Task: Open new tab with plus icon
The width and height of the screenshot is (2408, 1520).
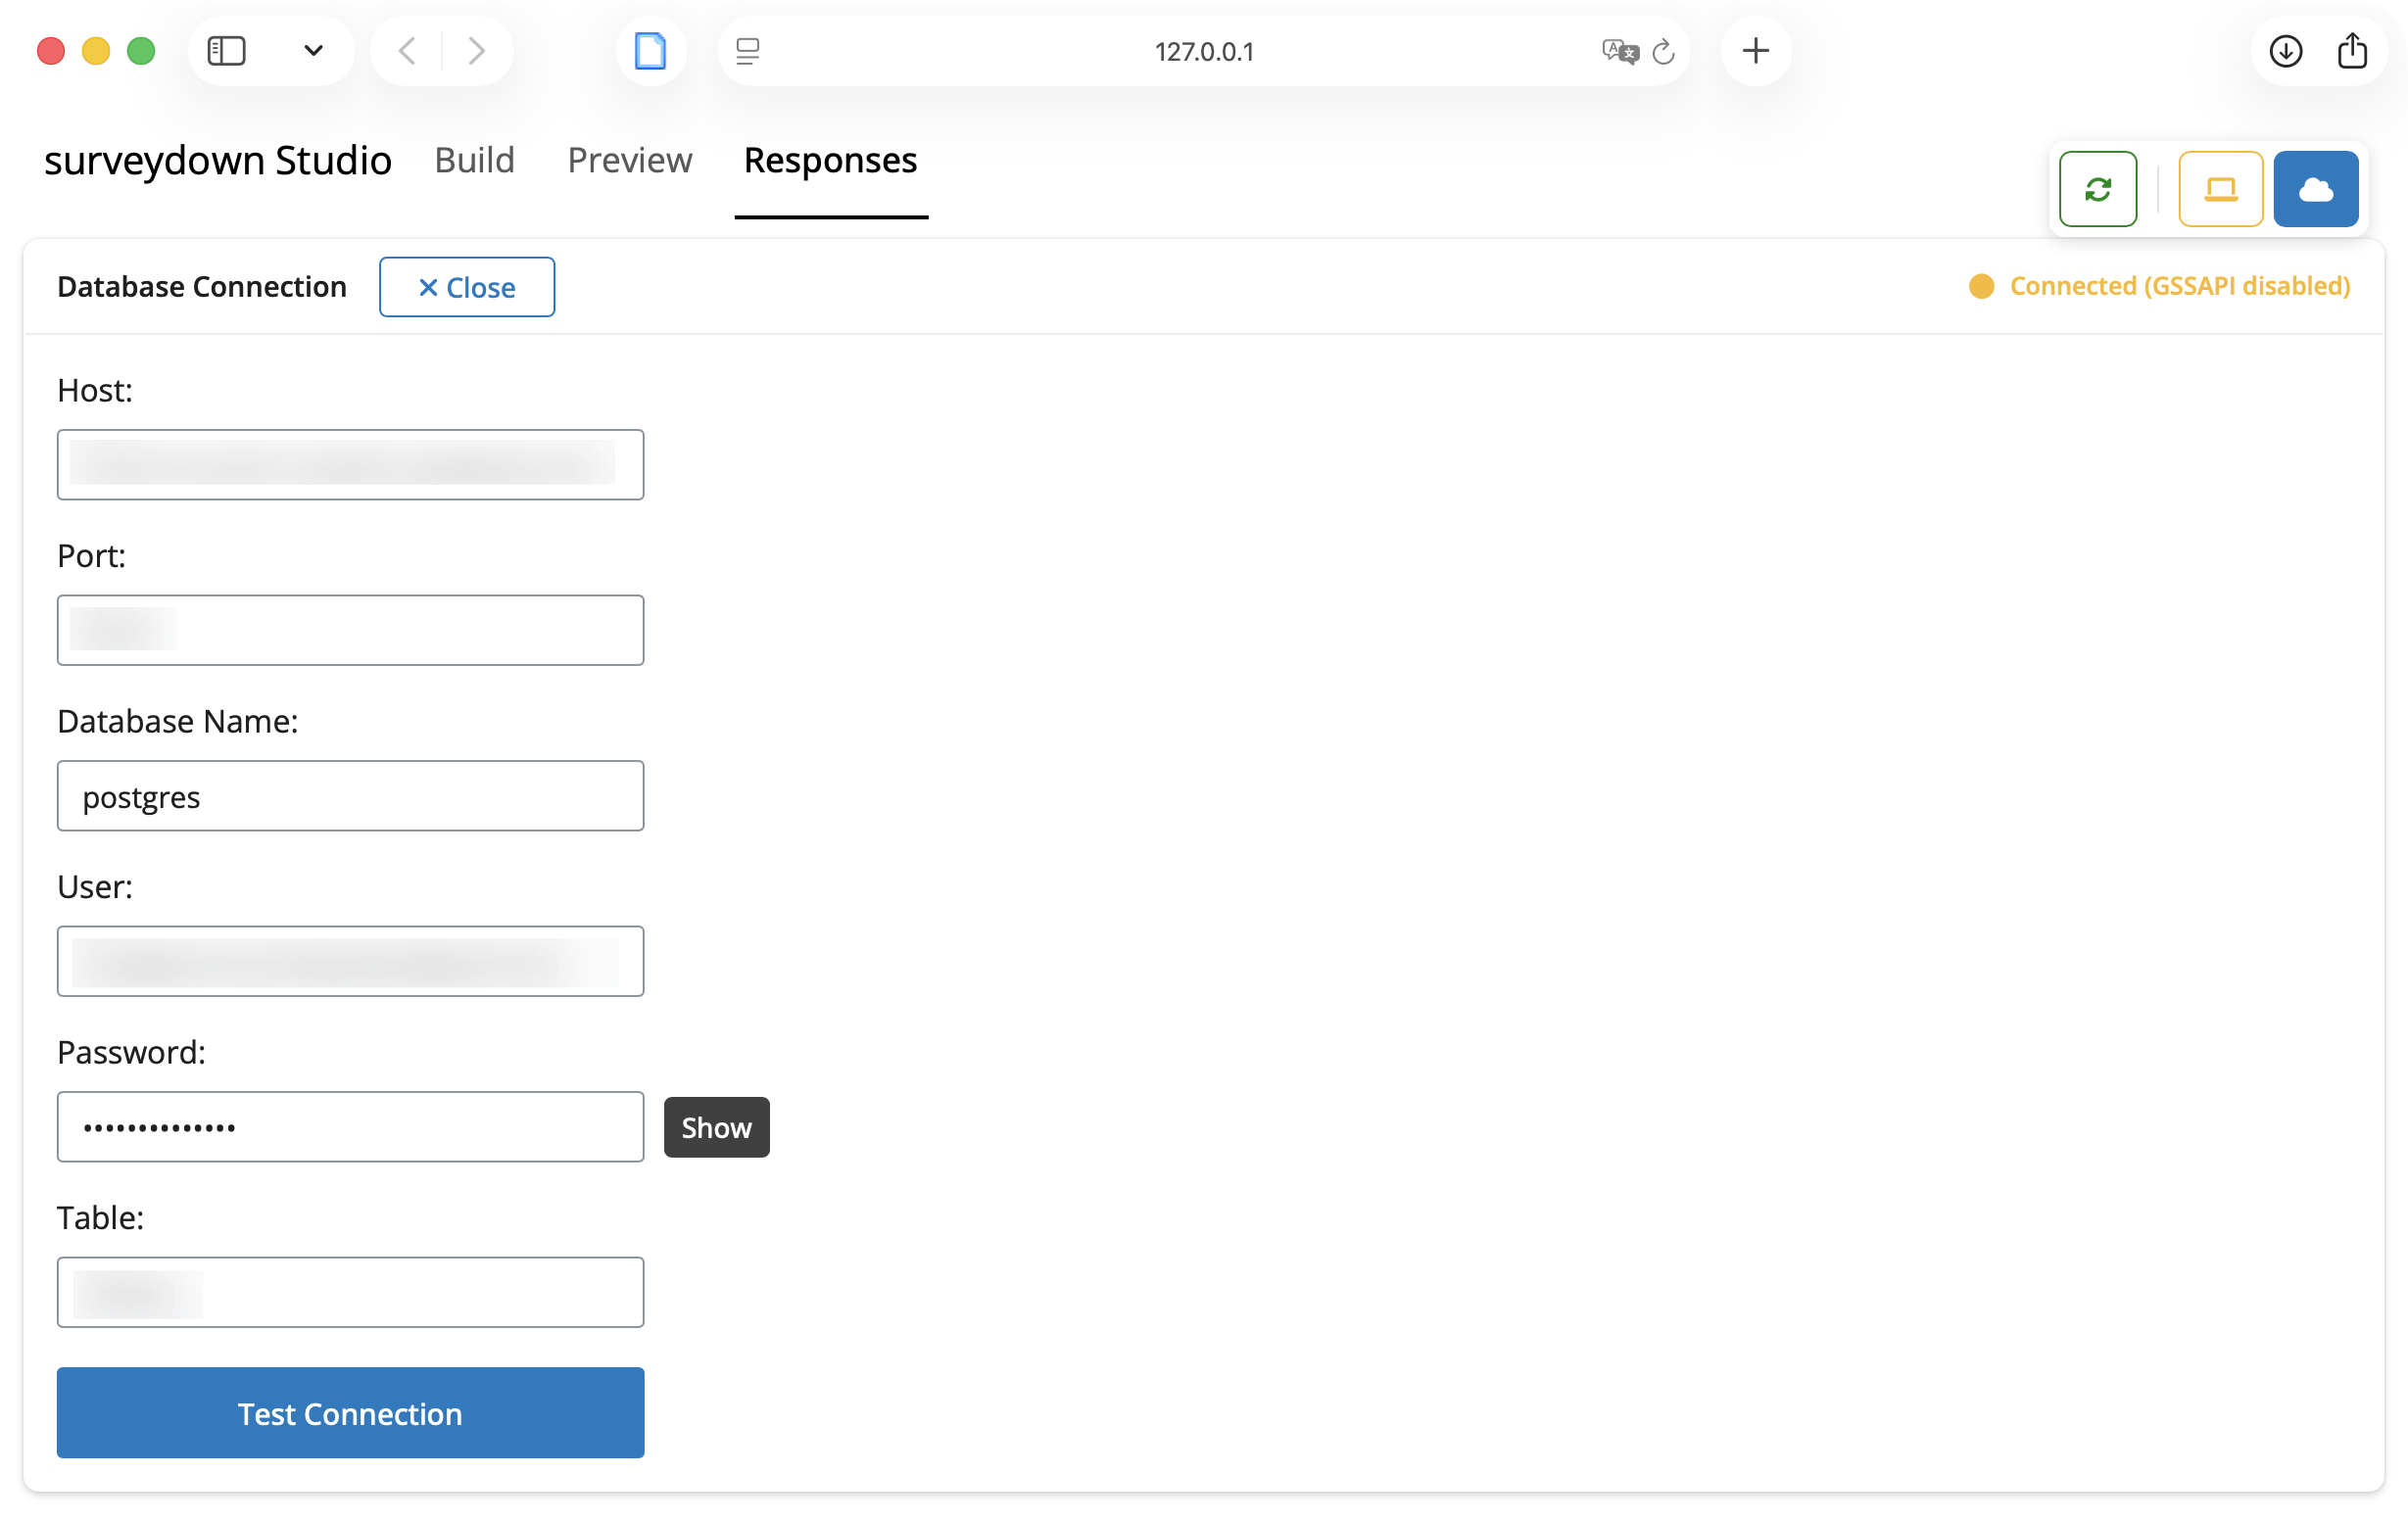Action: tap(1755, 51)
